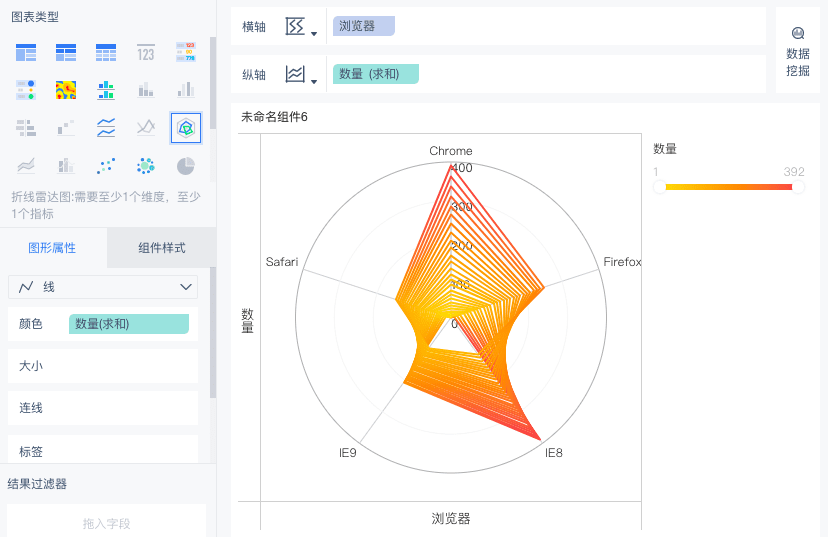Select the group table chart type
The width and height of the screenshot is (828, 537).
click(x=26, y=53)
